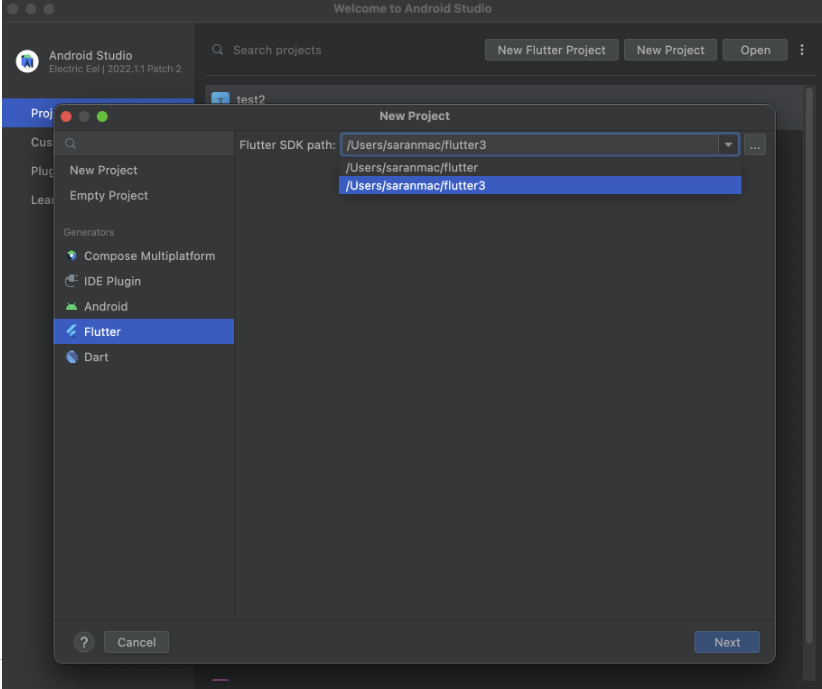
Task: Click the test2 project icon
Action: (x=220, y=99)
